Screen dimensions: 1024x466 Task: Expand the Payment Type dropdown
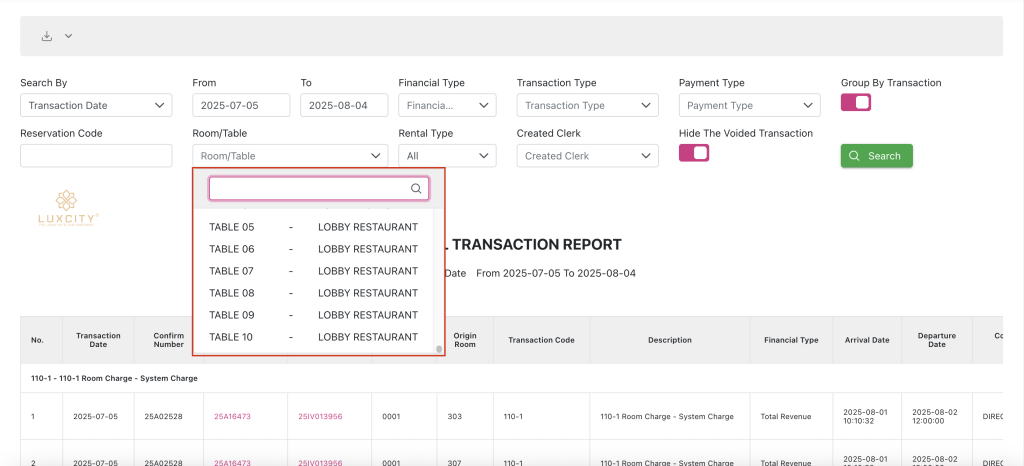[x=749, y=105]
